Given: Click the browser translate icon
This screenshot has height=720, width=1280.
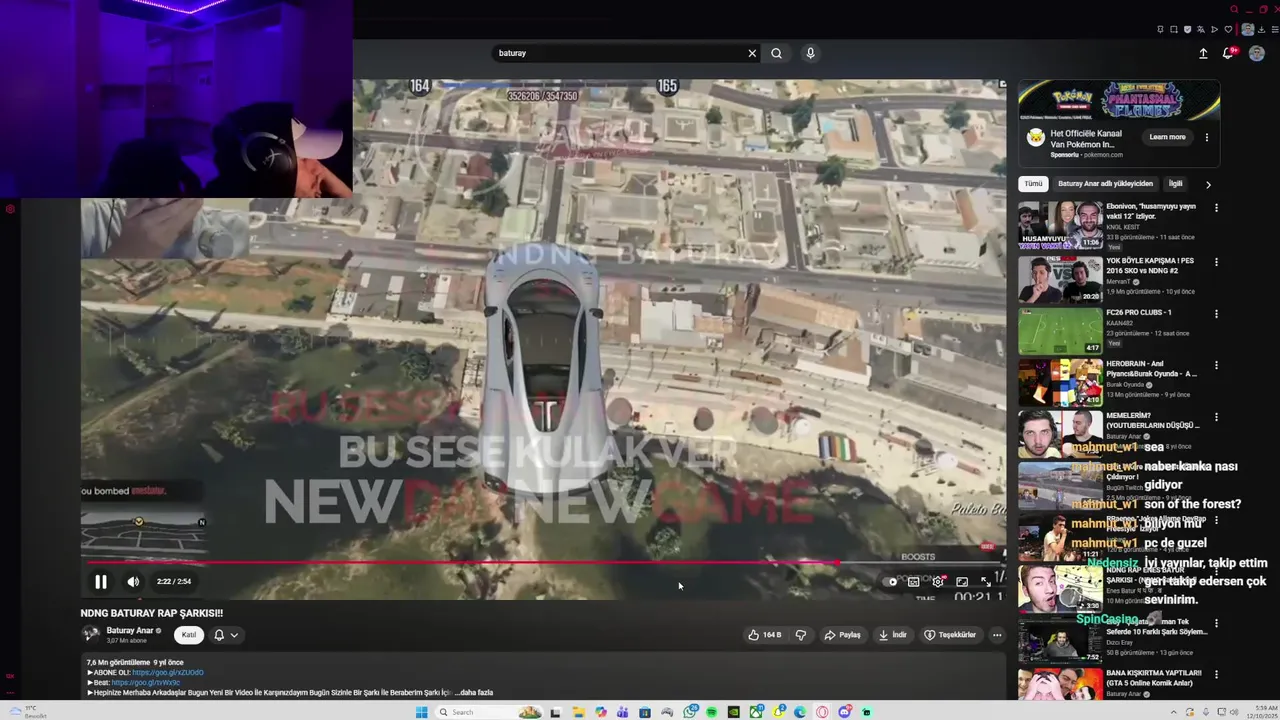Looking at the screenshot, I should 1201,29.
